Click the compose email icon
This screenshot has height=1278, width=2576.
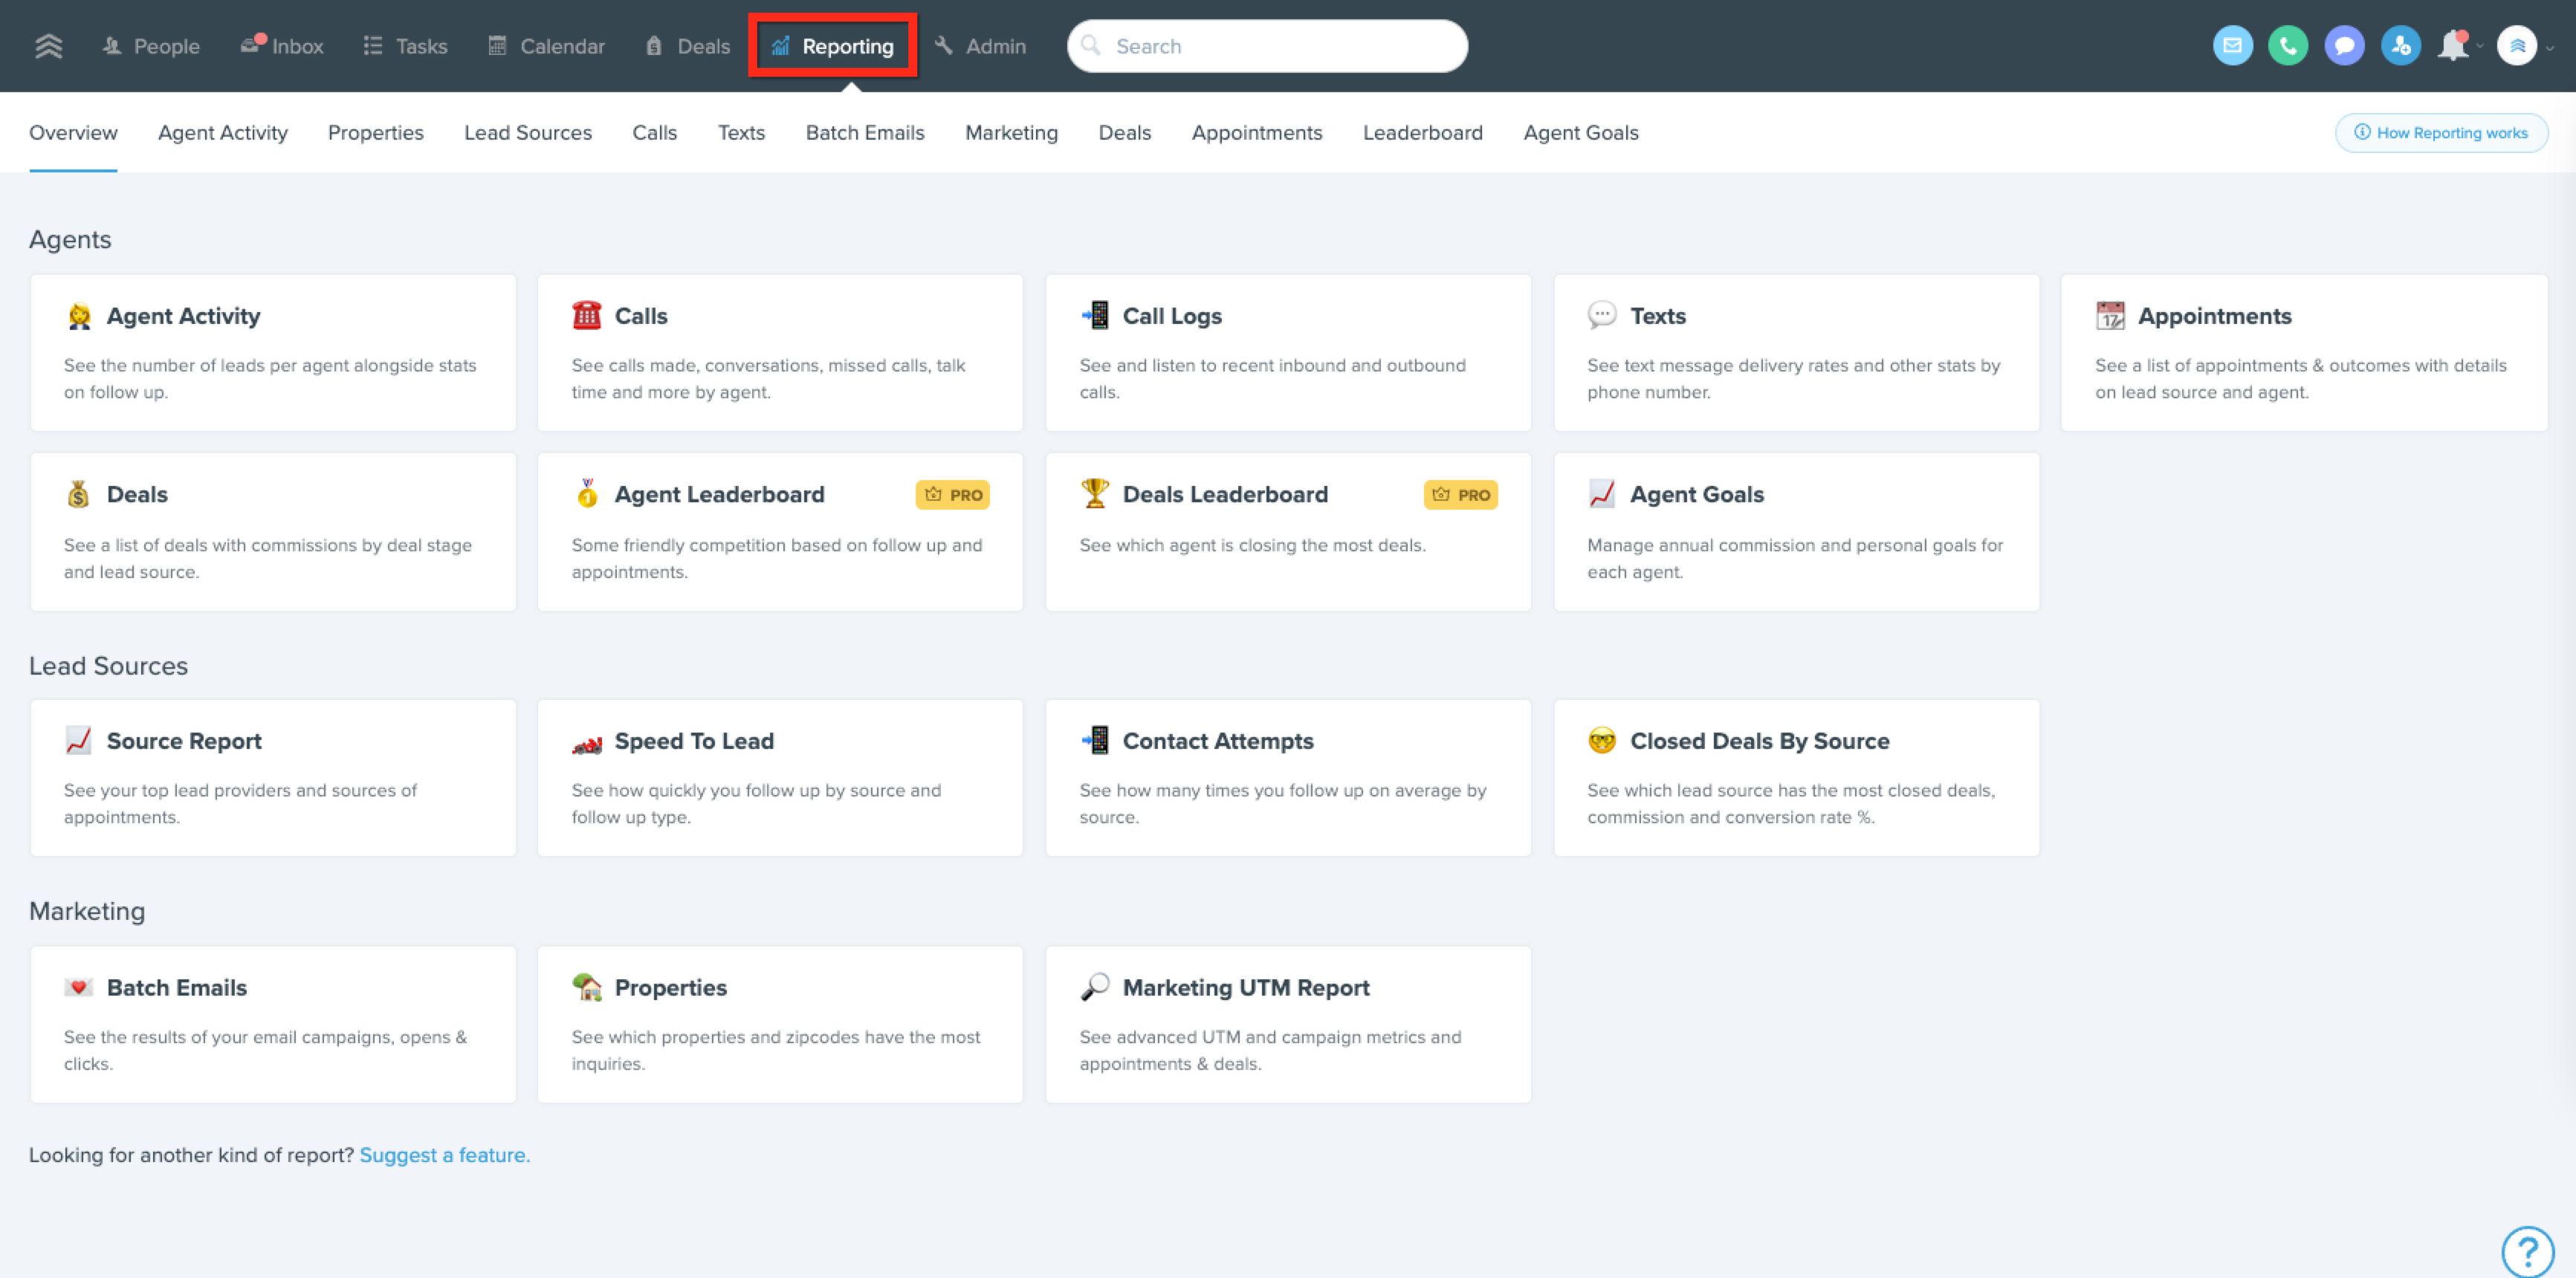(x=2232, y=46)
